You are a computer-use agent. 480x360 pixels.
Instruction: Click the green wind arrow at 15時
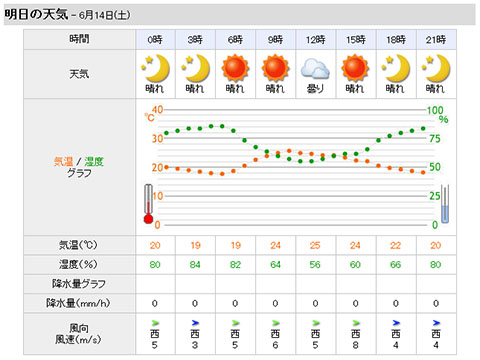point(356,323)
